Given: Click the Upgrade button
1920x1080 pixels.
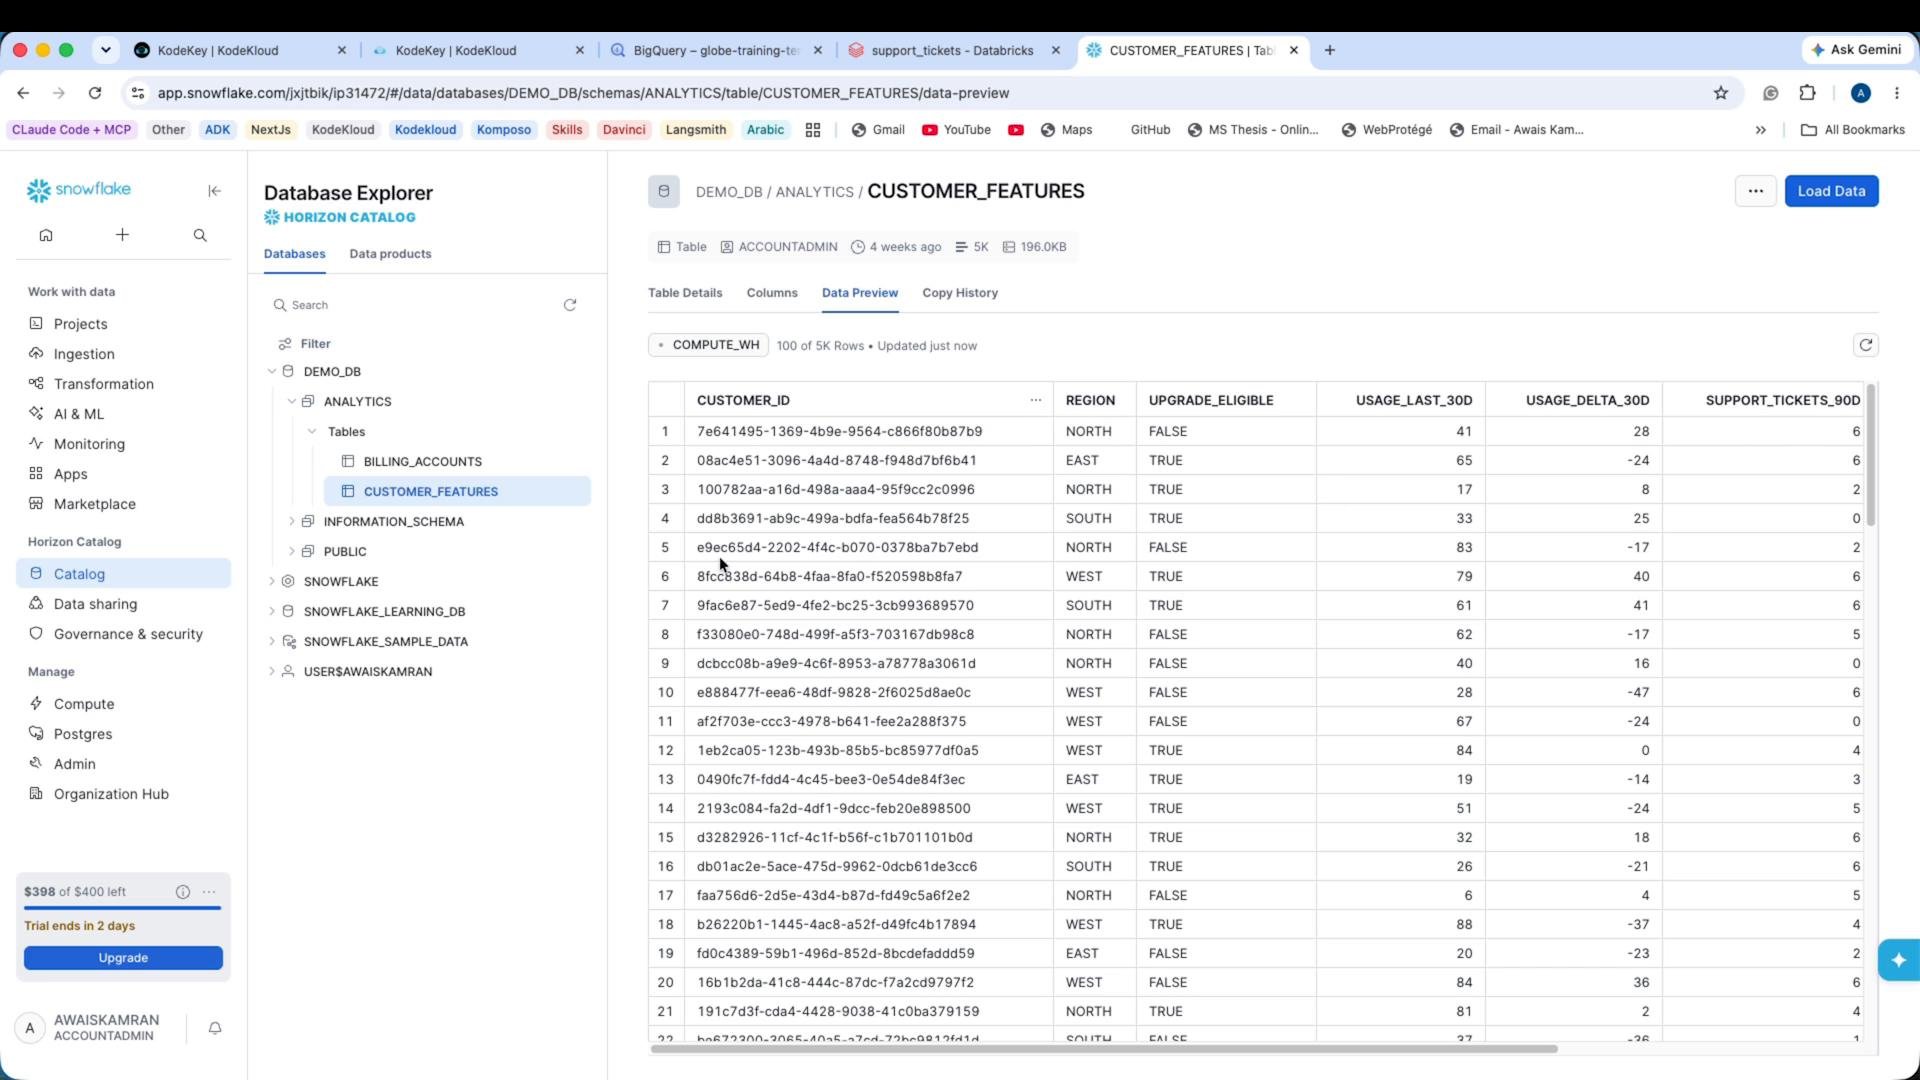Looking at the screenshot, I should [123, 958].
